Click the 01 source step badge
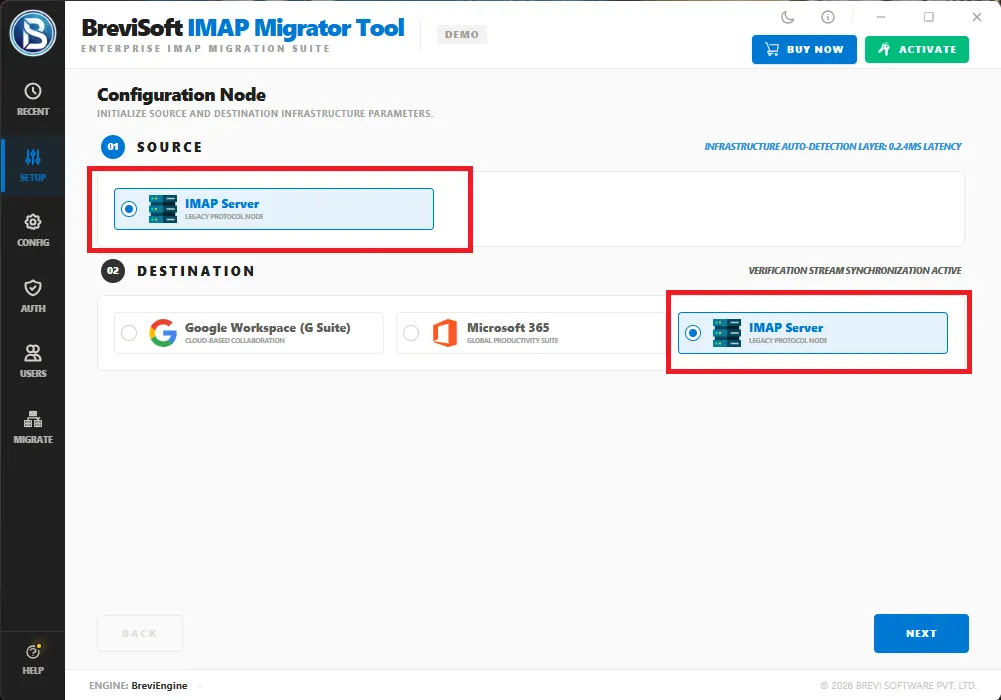The width and height of the screenshot is (1001, 700). (113, 147)
